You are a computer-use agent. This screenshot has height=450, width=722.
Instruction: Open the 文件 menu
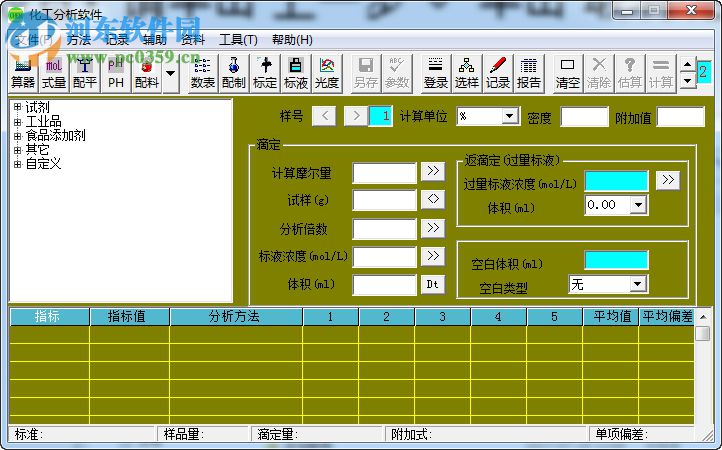pyautogui.click(x=34, y=40)
